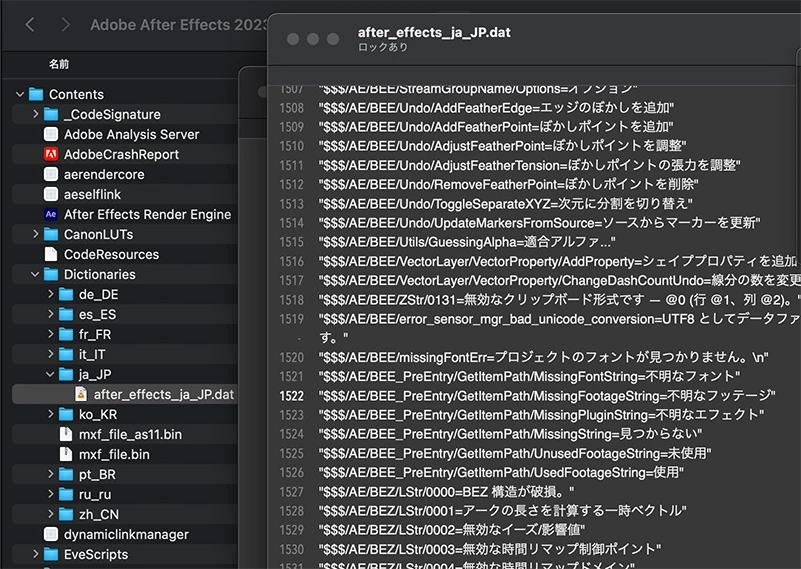Image resolution: width=801 pixels, height=569 pixels.
Task: Expand the CanonLUTs folder
Action: [x=35, y=234]
